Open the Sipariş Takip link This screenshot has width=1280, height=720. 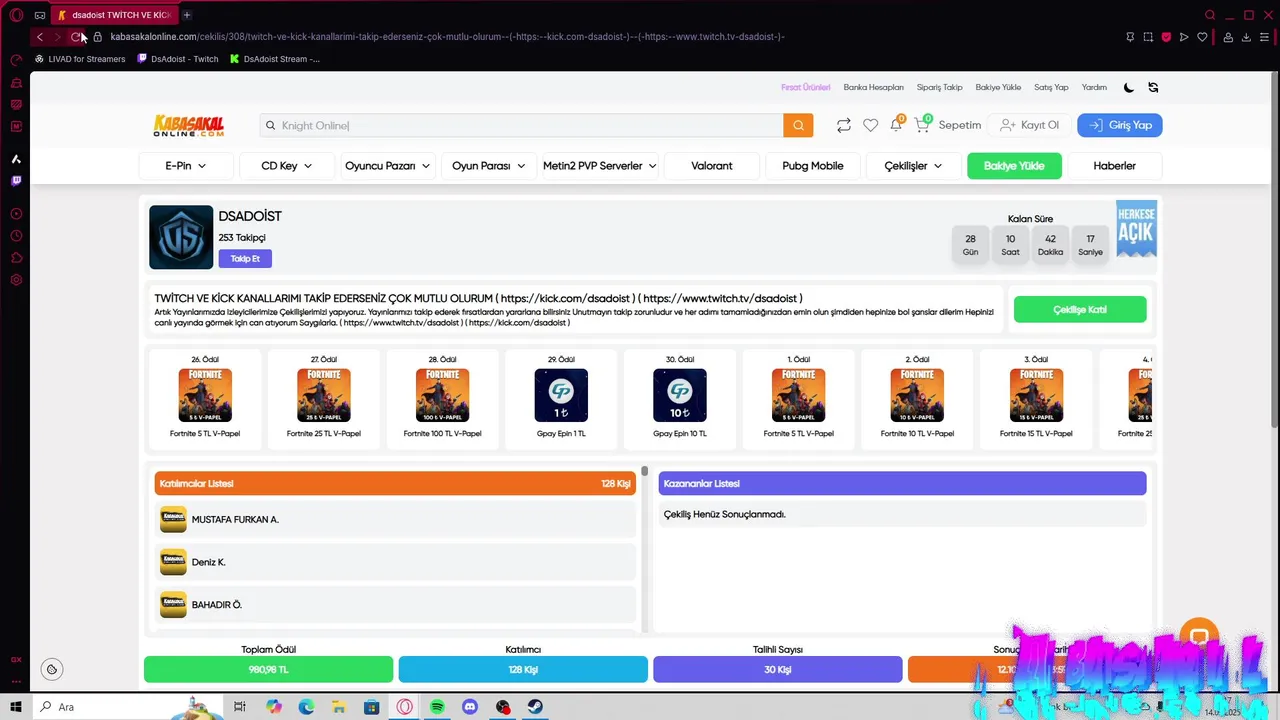tap(940, 87)
